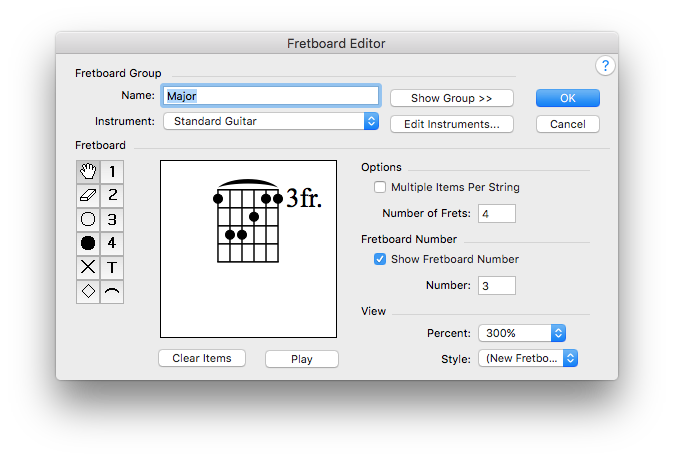Open Edit Instruments dialog

coord(452,124)
